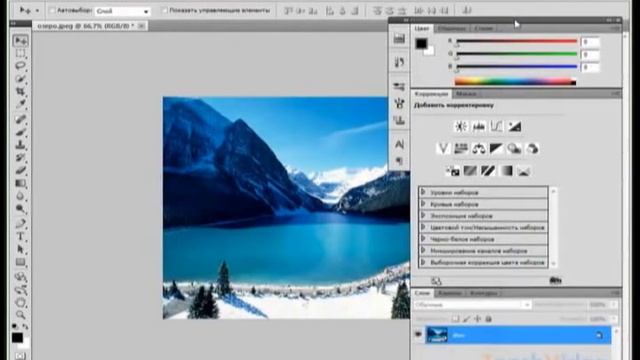Add a Channel Mixer adjustment
Image resolution: width=640 pixels, height=360 pixels.
click(x=532, y=149)
